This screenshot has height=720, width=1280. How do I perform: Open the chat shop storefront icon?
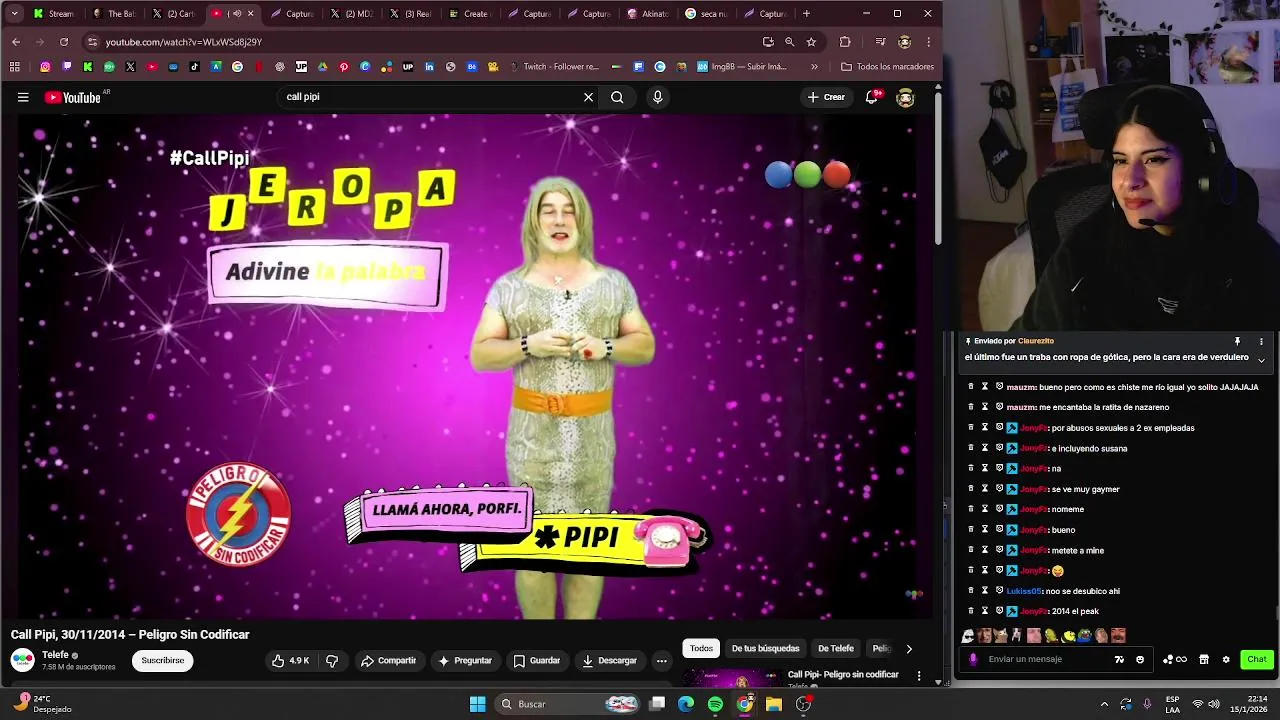tap(1204, 659)
